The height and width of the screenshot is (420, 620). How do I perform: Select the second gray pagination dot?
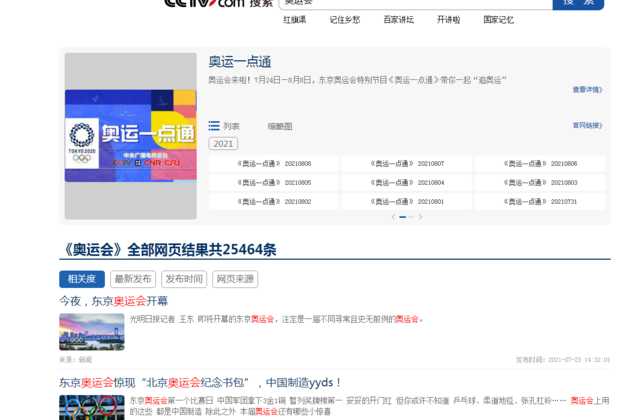411,217
